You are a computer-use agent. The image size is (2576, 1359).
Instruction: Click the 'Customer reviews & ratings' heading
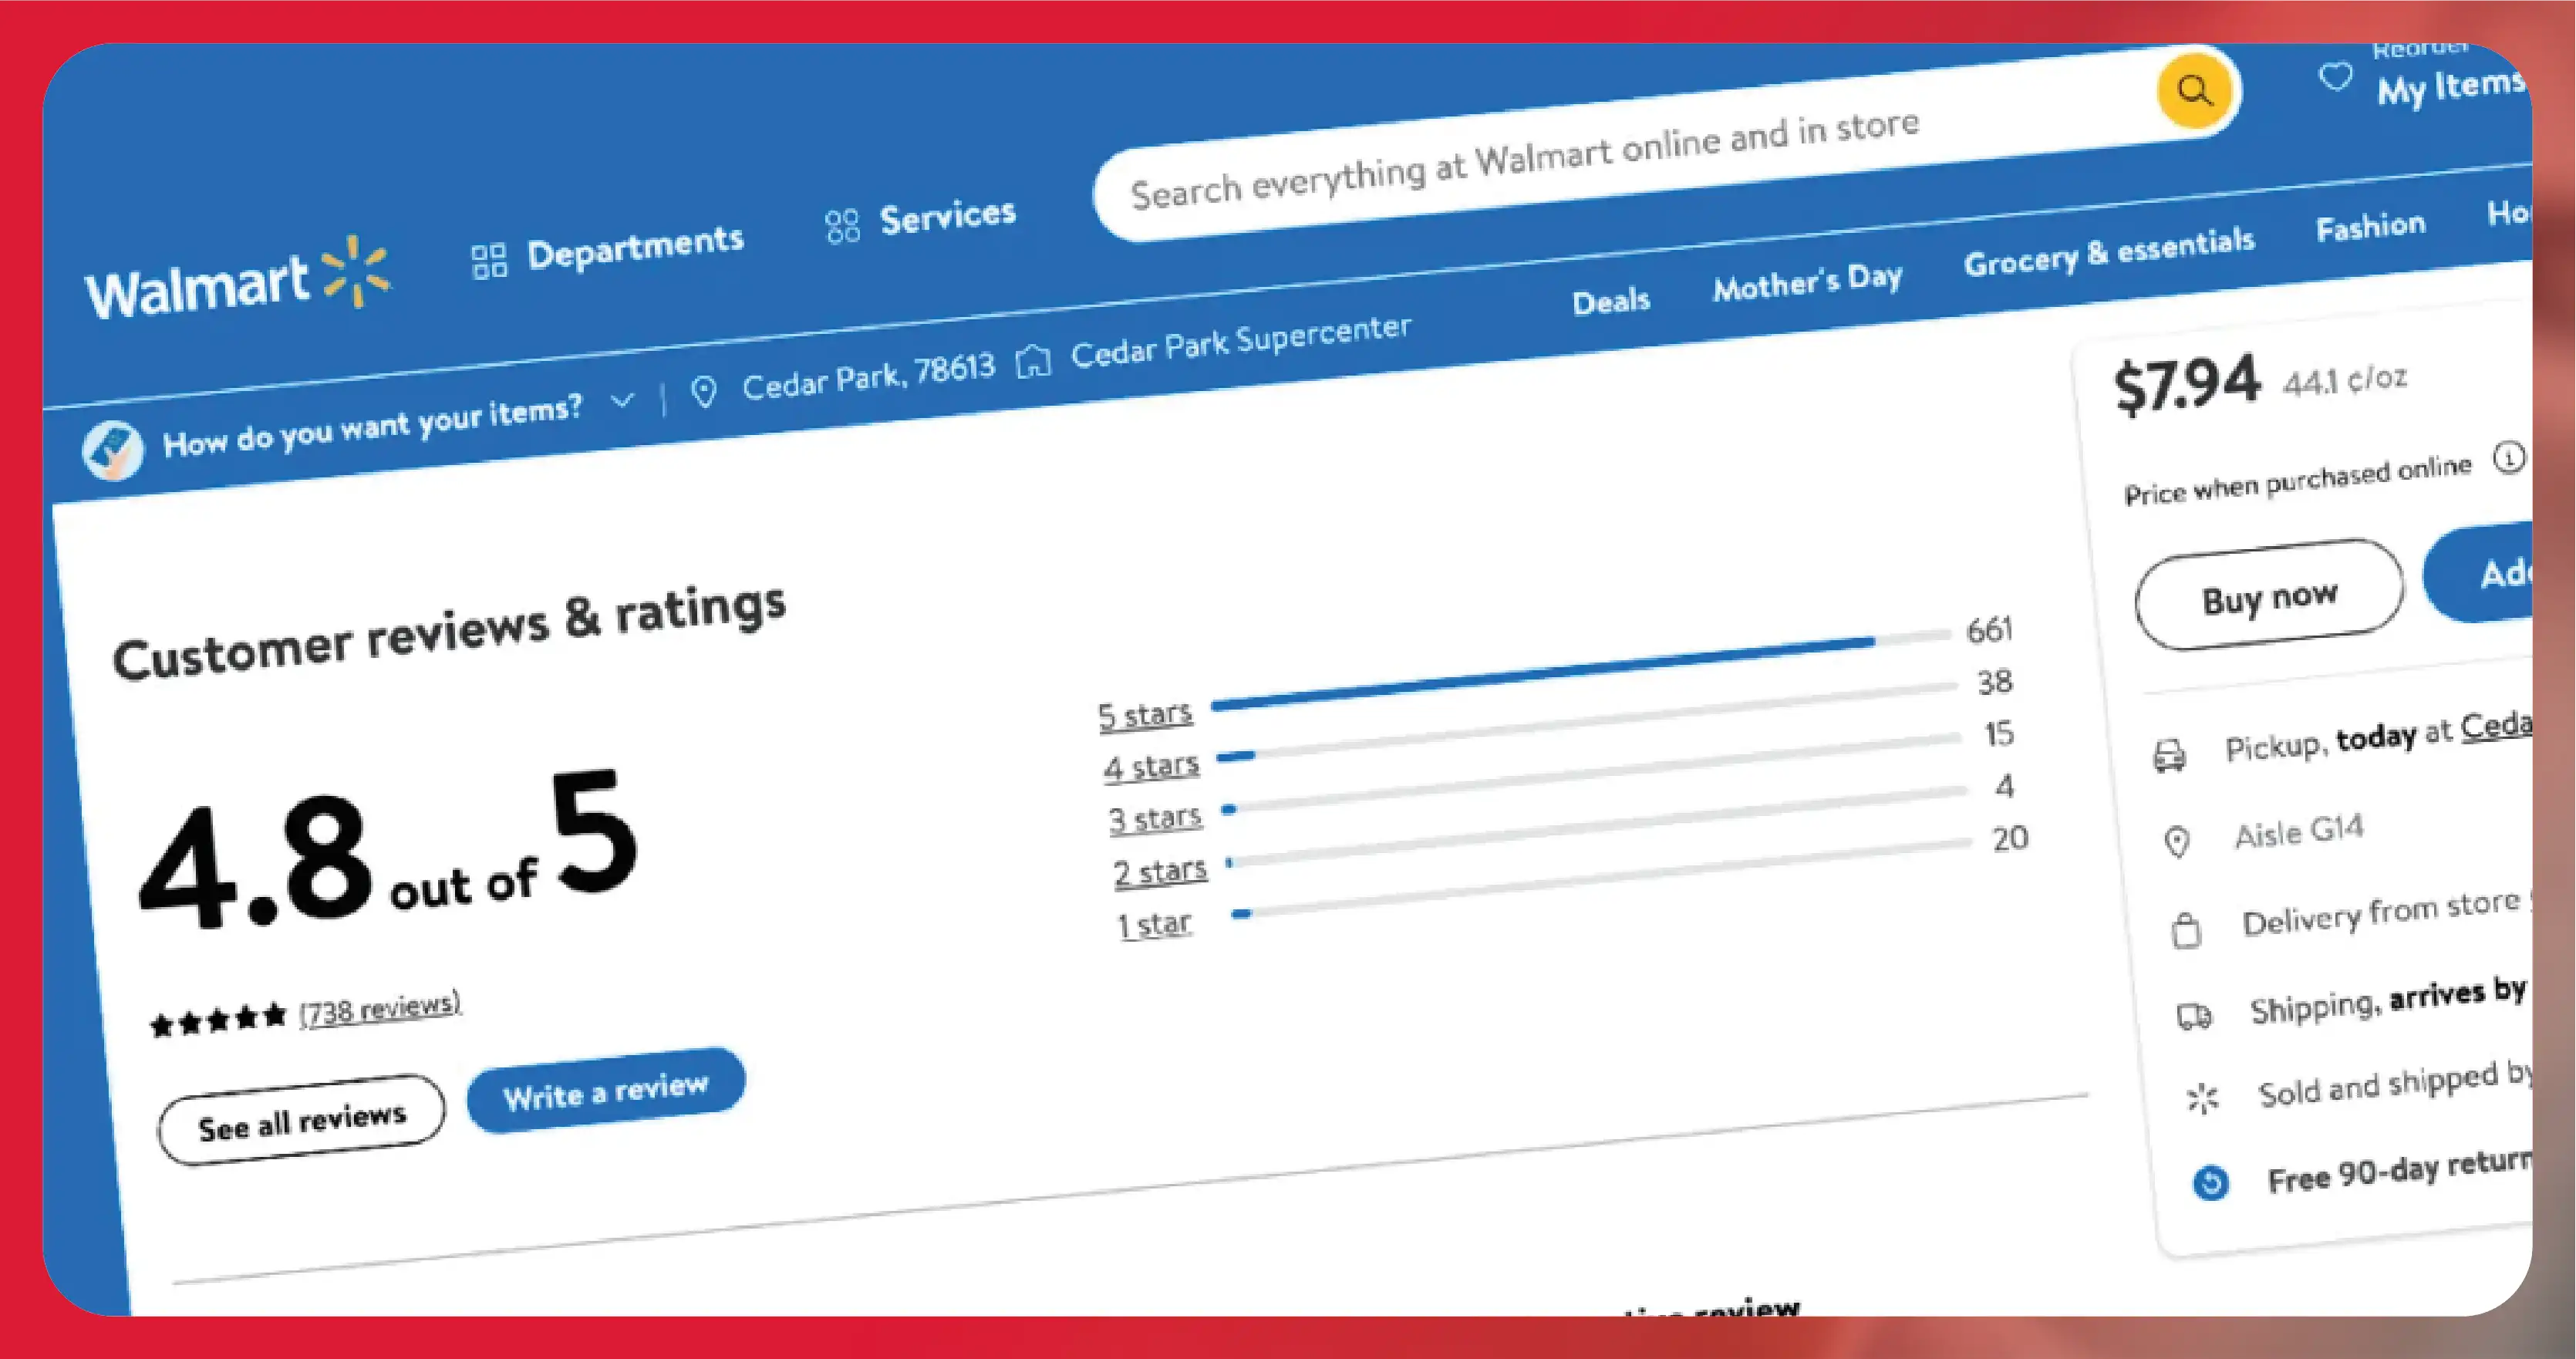tap(449, 632)
